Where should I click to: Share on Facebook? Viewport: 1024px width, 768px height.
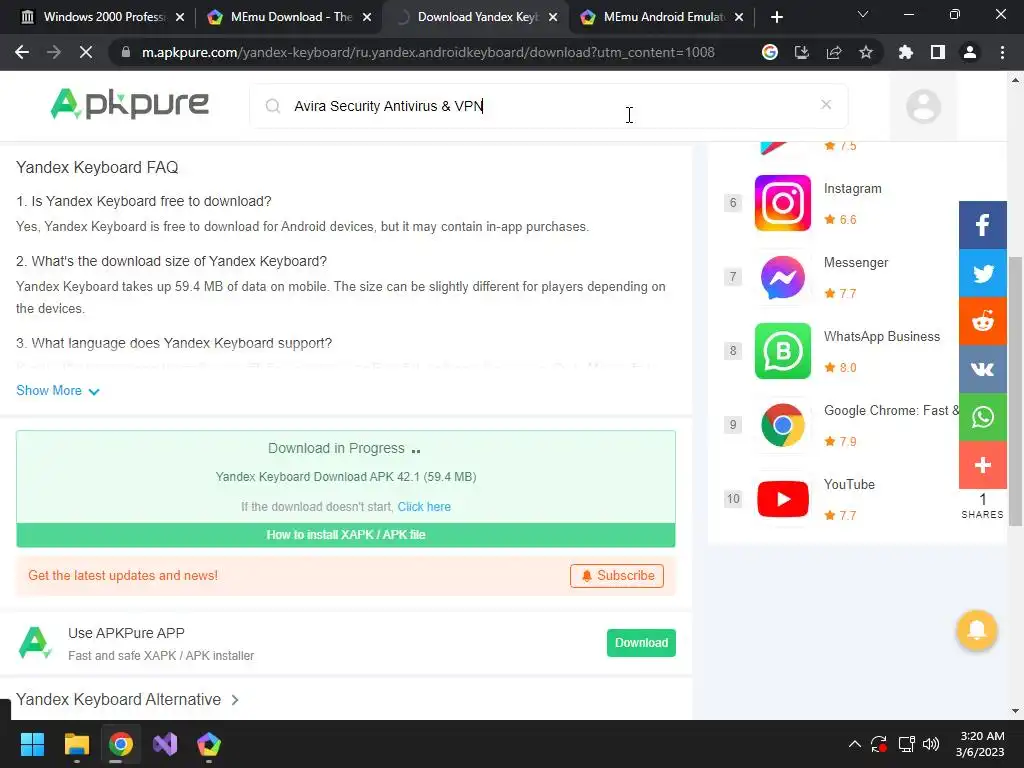tap(982, 225)
